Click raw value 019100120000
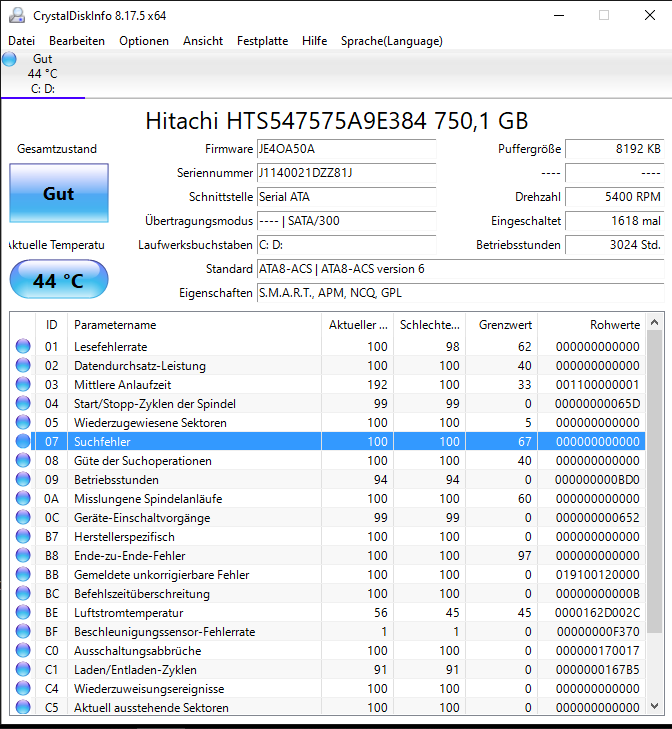 click(x=597, y=575)
